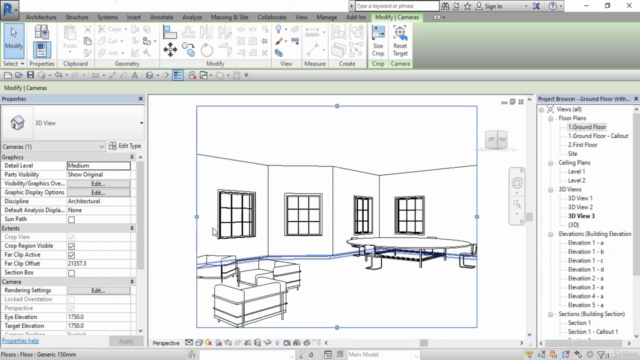This screenshot has height=360, width=640.
Task: Toggle the Thin Lines icon
Action: point(178,75)
